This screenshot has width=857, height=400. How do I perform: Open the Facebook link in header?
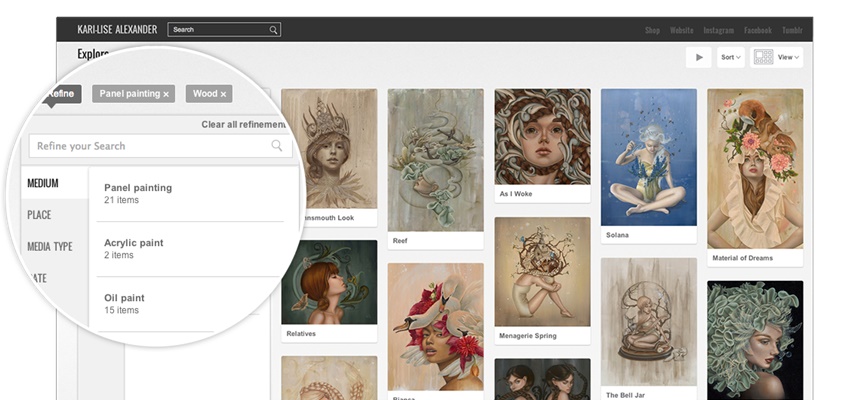tap(758, 30)
